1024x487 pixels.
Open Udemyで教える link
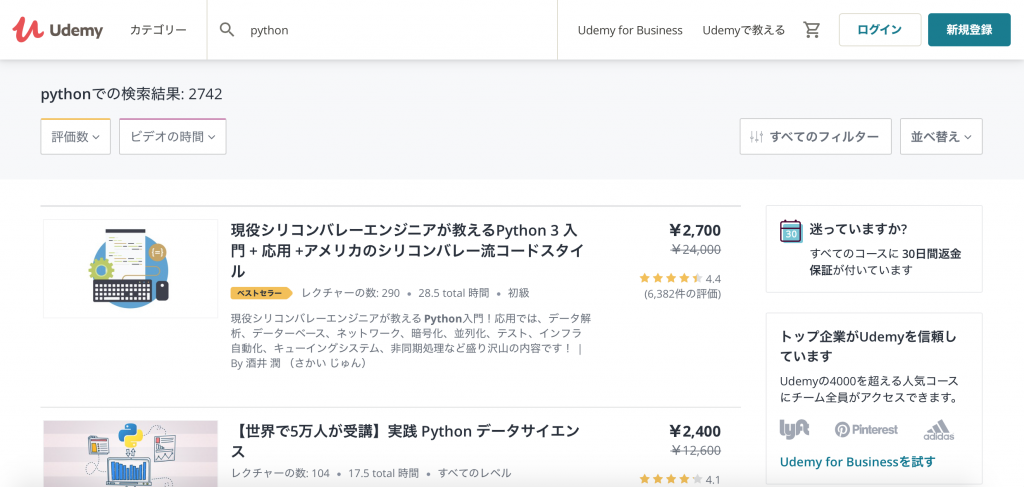click(744, 30)
